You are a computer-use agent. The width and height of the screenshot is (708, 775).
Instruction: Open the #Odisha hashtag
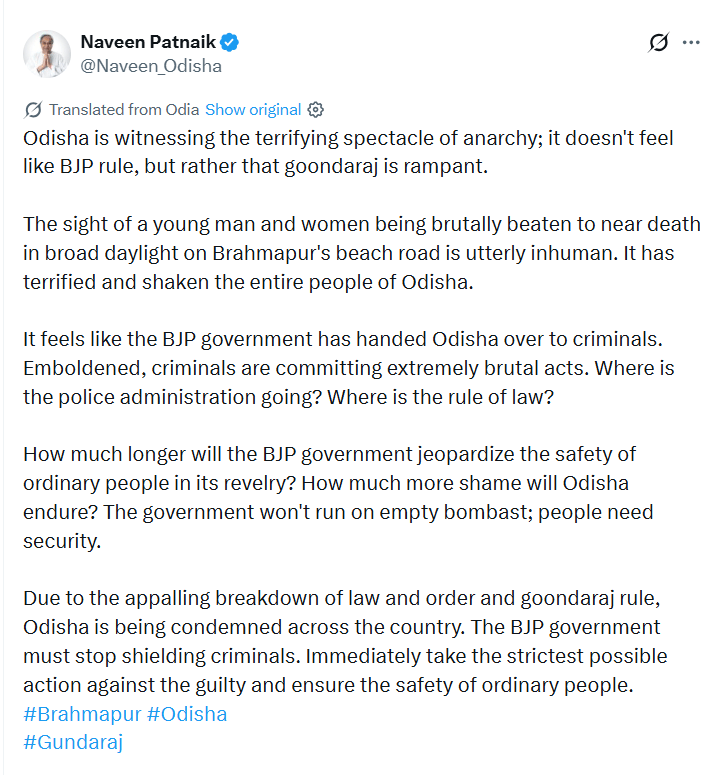coord(187,714)
